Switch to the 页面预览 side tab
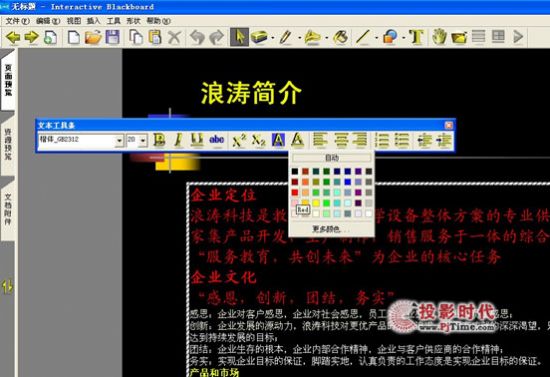Screen dimensions: 550x377 [8, 80]
